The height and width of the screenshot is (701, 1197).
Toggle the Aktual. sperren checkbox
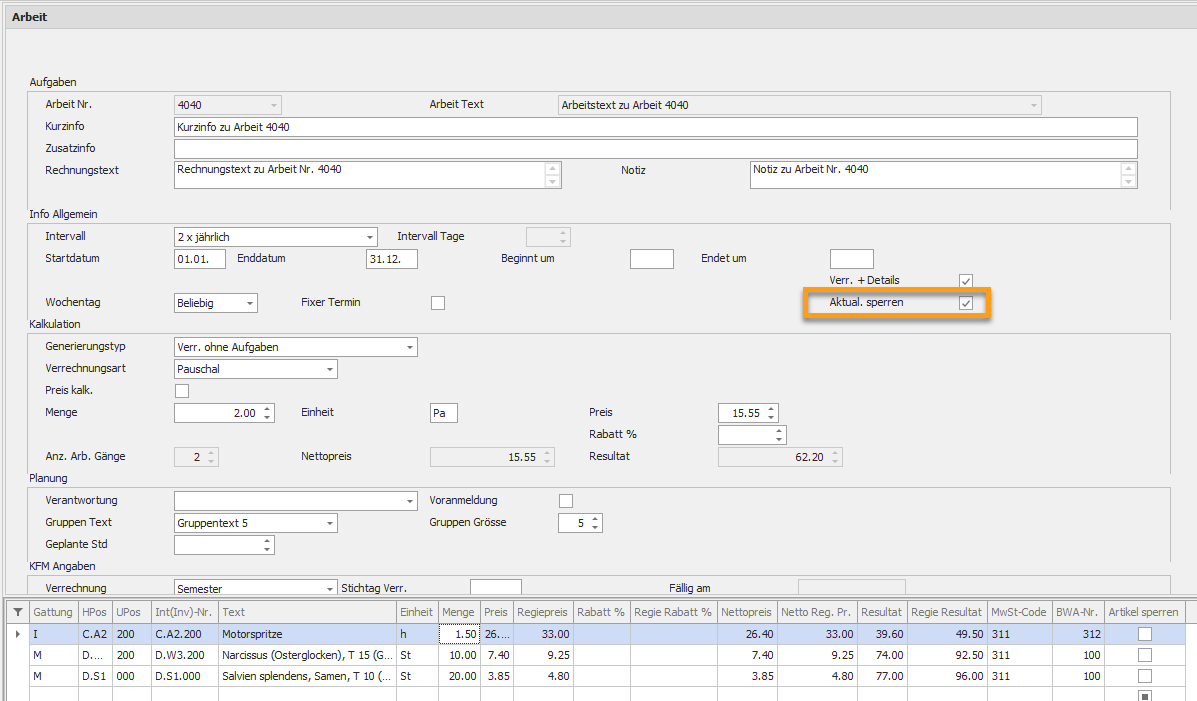(x=966, y=303)
